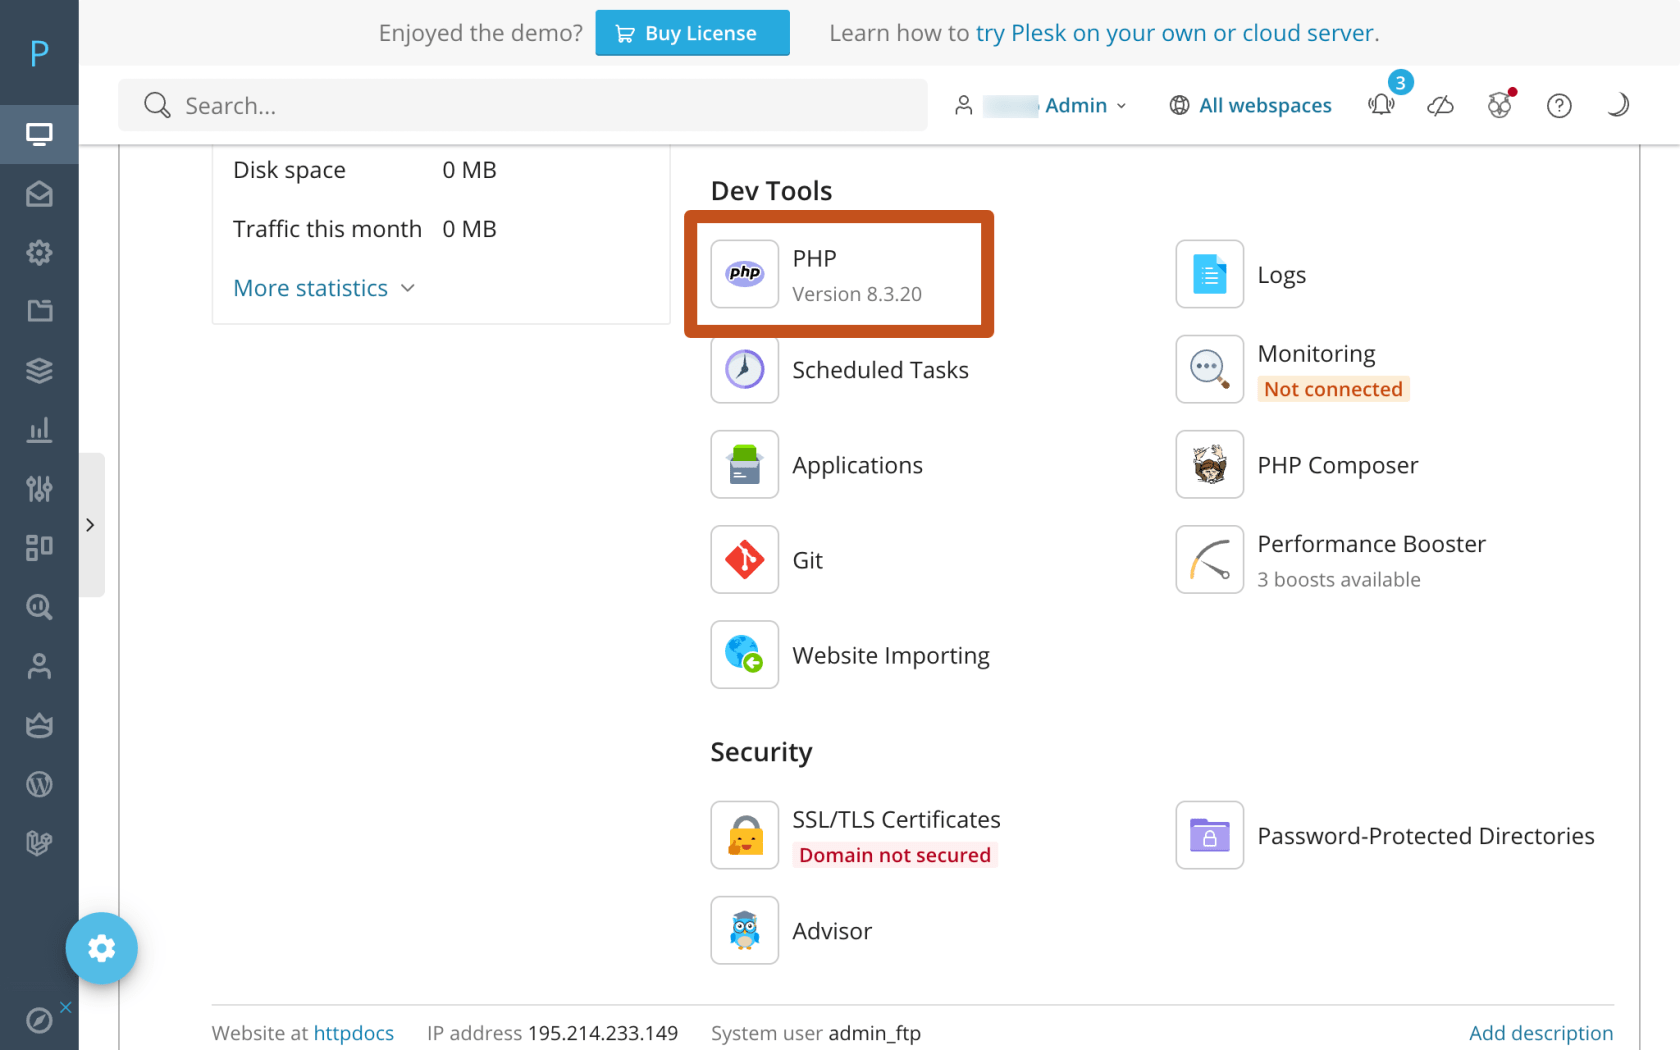Click the Buy License button

click(x=692, y=33)
